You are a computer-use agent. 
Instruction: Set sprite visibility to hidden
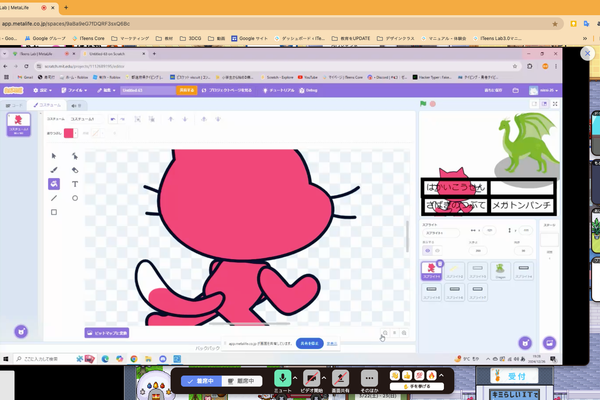point(437,251)
